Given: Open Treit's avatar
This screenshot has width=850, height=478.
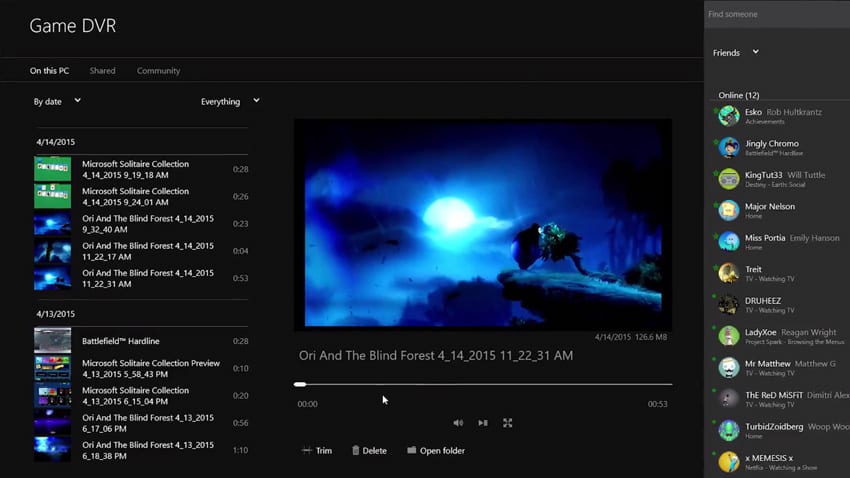Looking at the screenshot, I should click(729, 273).
